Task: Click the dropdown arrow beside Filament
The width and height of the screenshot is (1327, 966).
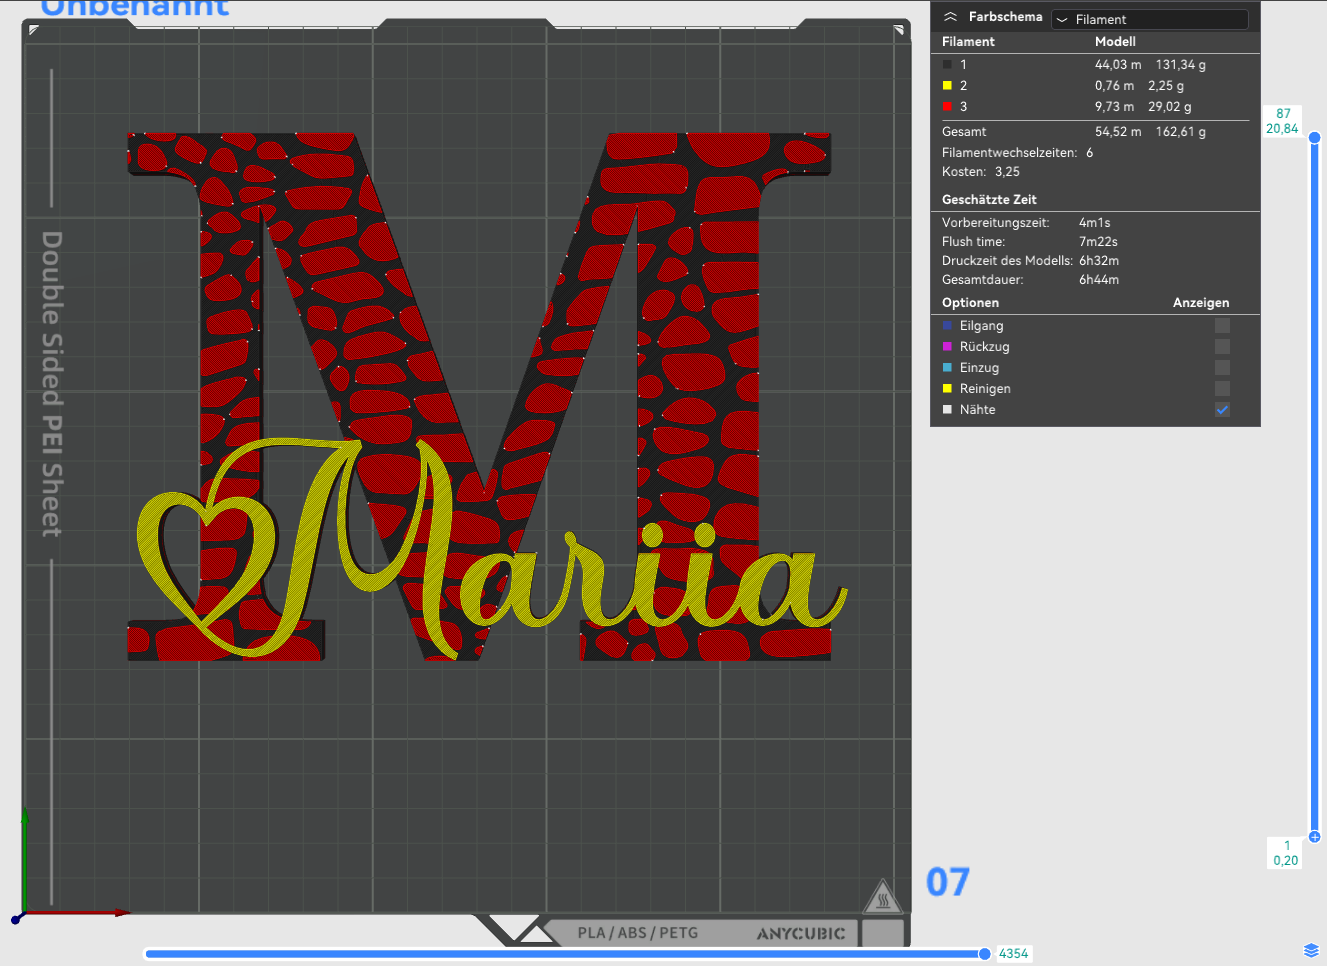Action: tap(1062, 19)
